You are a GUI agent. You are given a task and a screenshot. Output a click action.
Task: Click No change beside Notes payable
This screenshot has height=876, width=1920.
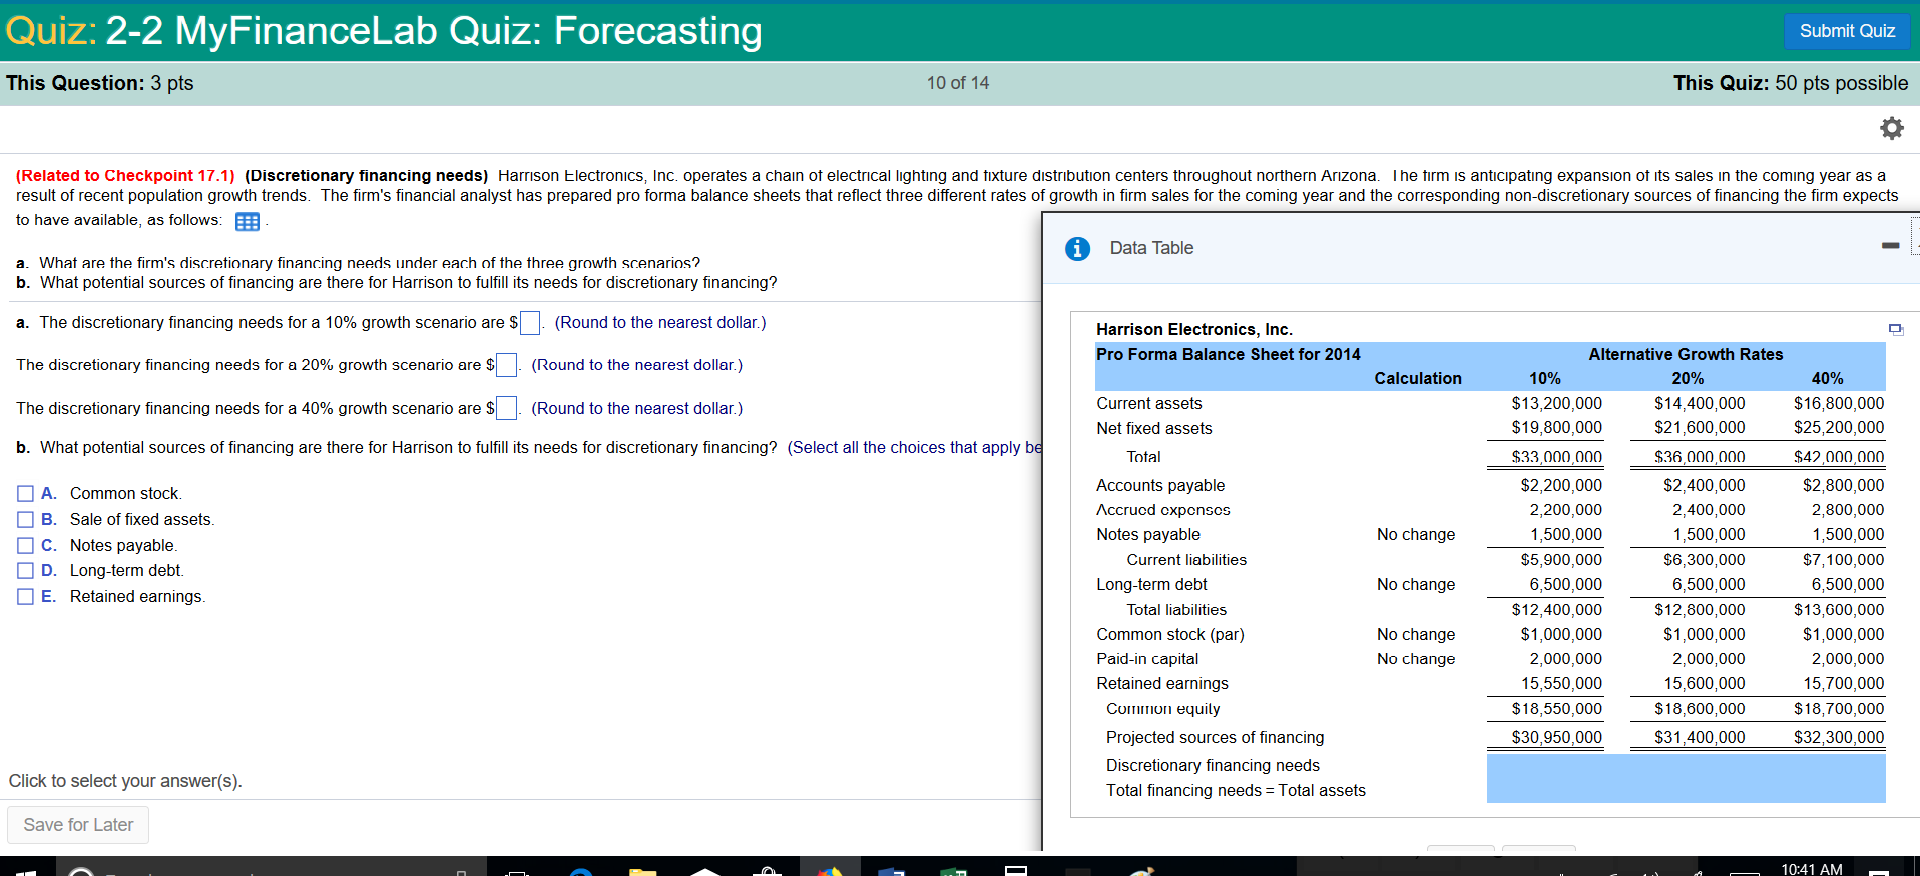(1416, 535)
